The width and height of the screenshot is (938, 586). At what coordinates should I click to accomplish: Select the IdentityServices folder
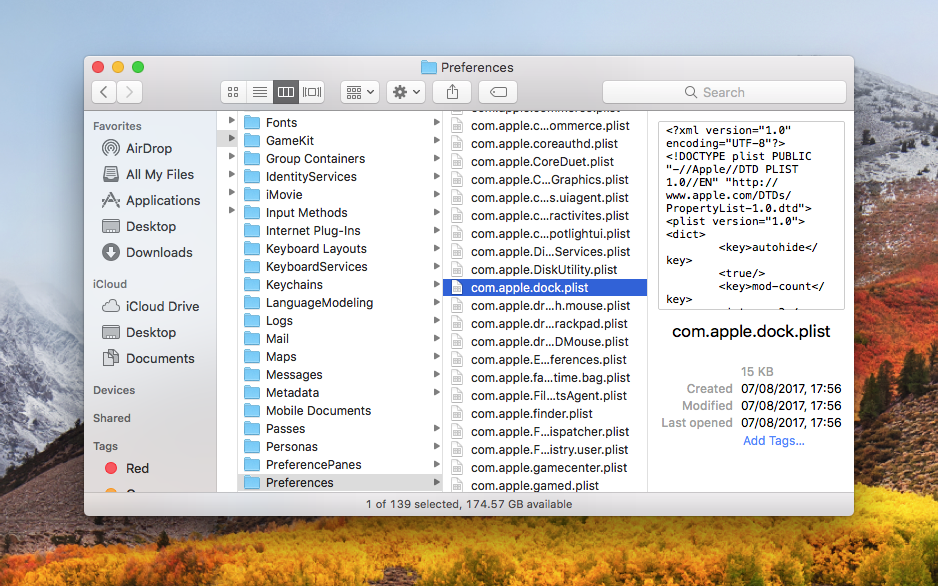(340, 176)
